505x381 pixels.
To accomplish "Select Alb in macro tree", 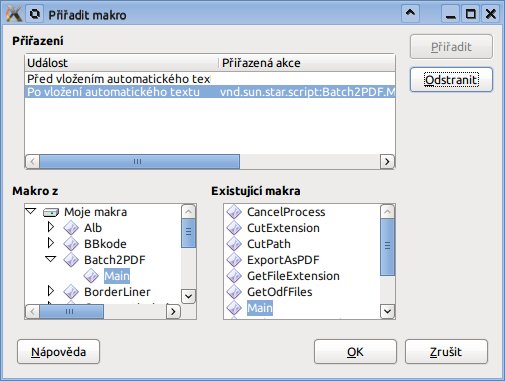I will click(93, 228).
